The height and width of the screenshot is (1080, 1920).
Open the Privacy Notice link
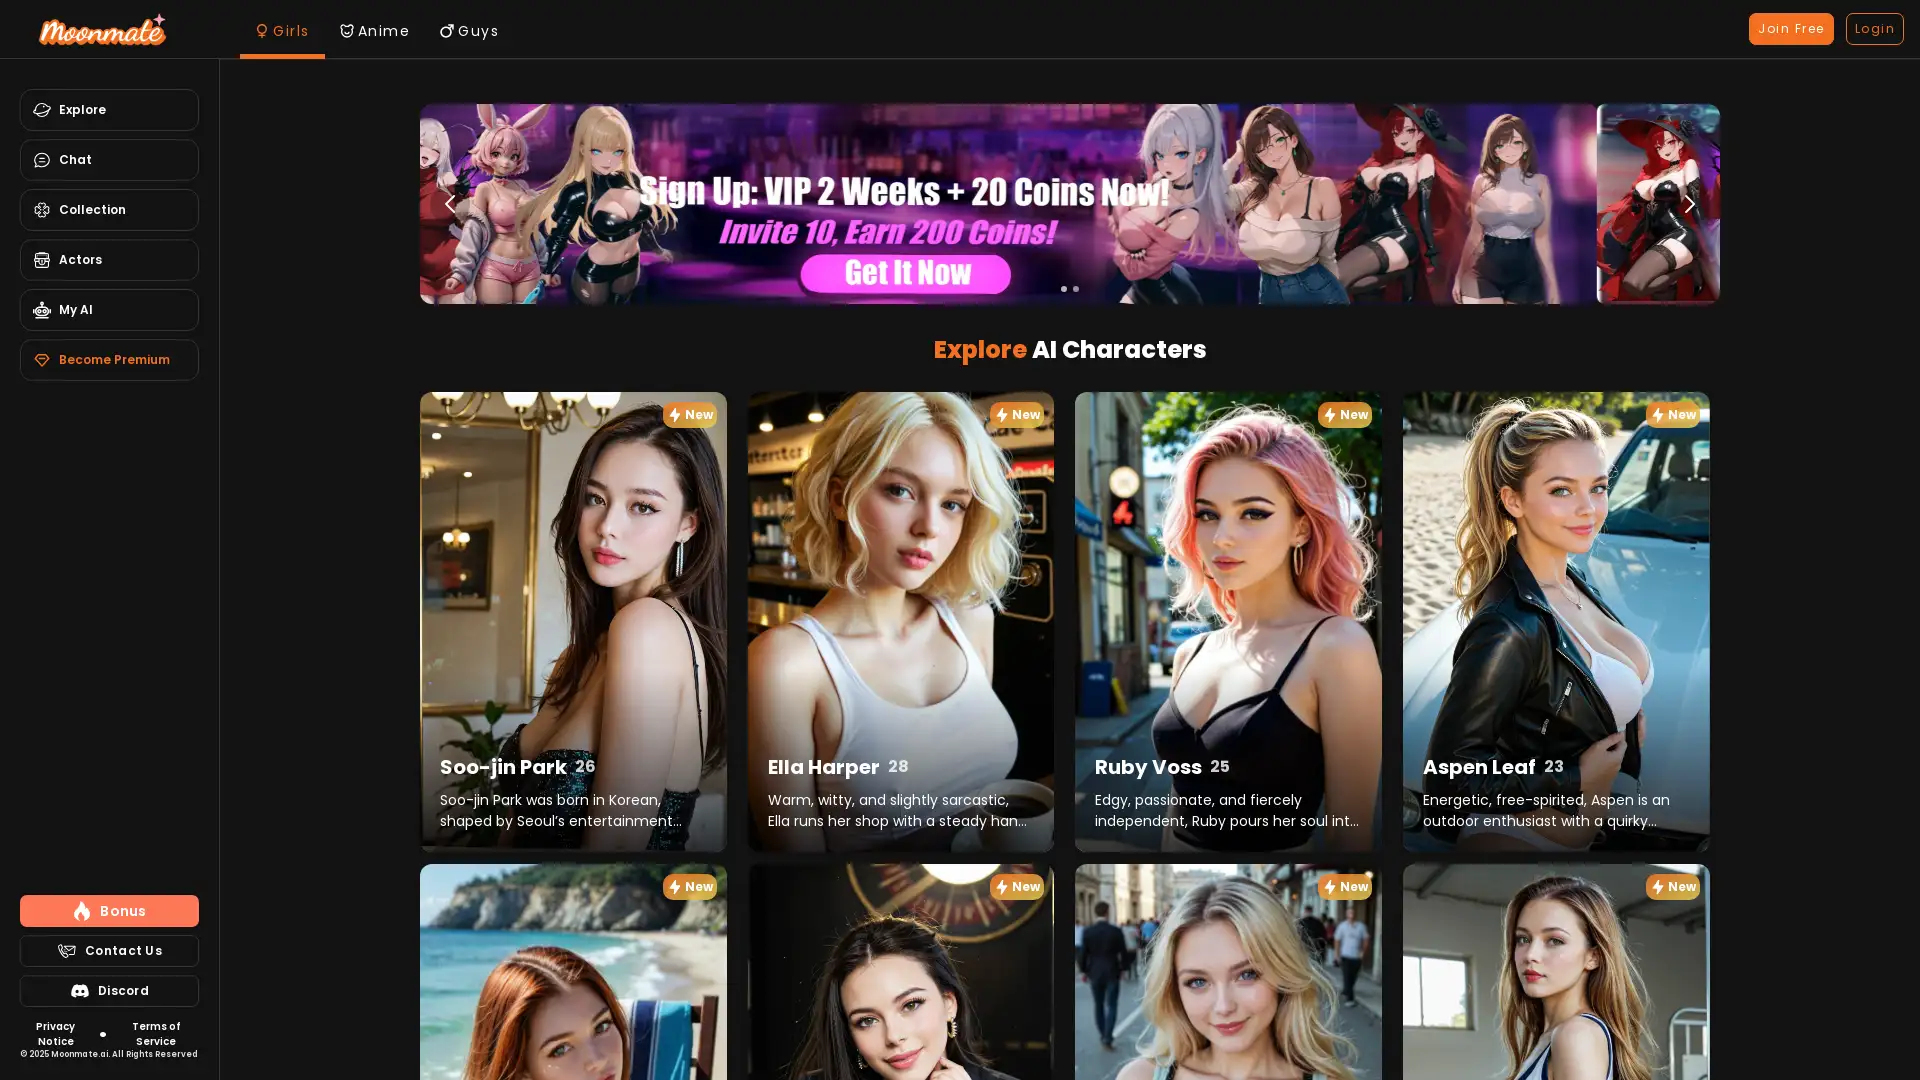55,1033
